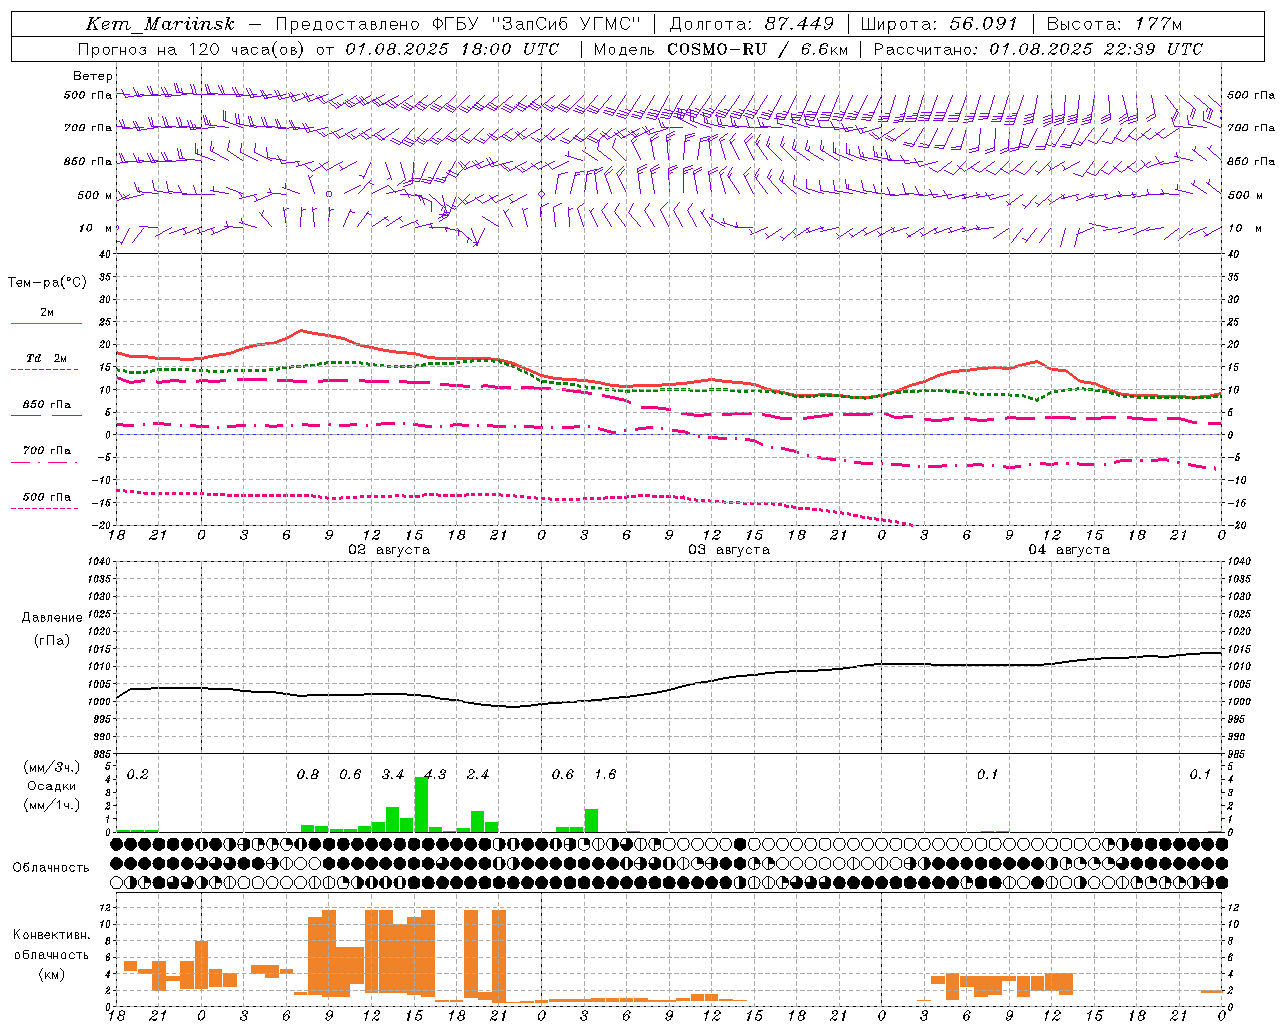Click the '500 м' wind level label on left
Viewport: 1280px width, 1024px height.
coord(94,195)
